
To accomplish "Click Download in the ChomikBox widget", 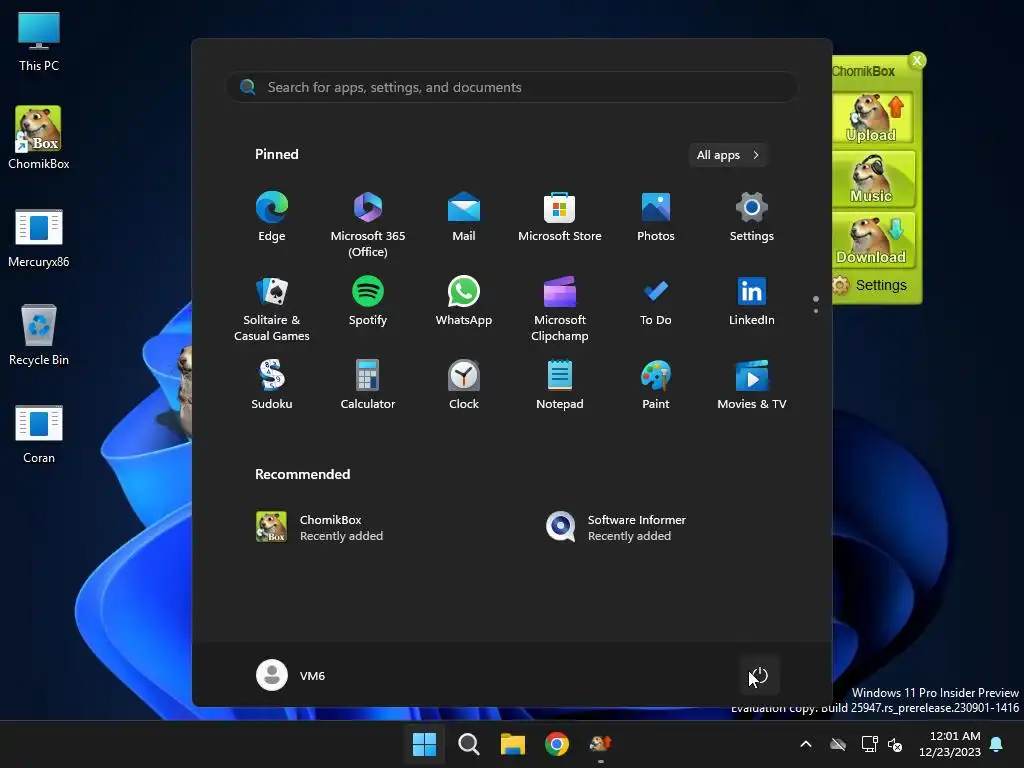I will (872, 240).
